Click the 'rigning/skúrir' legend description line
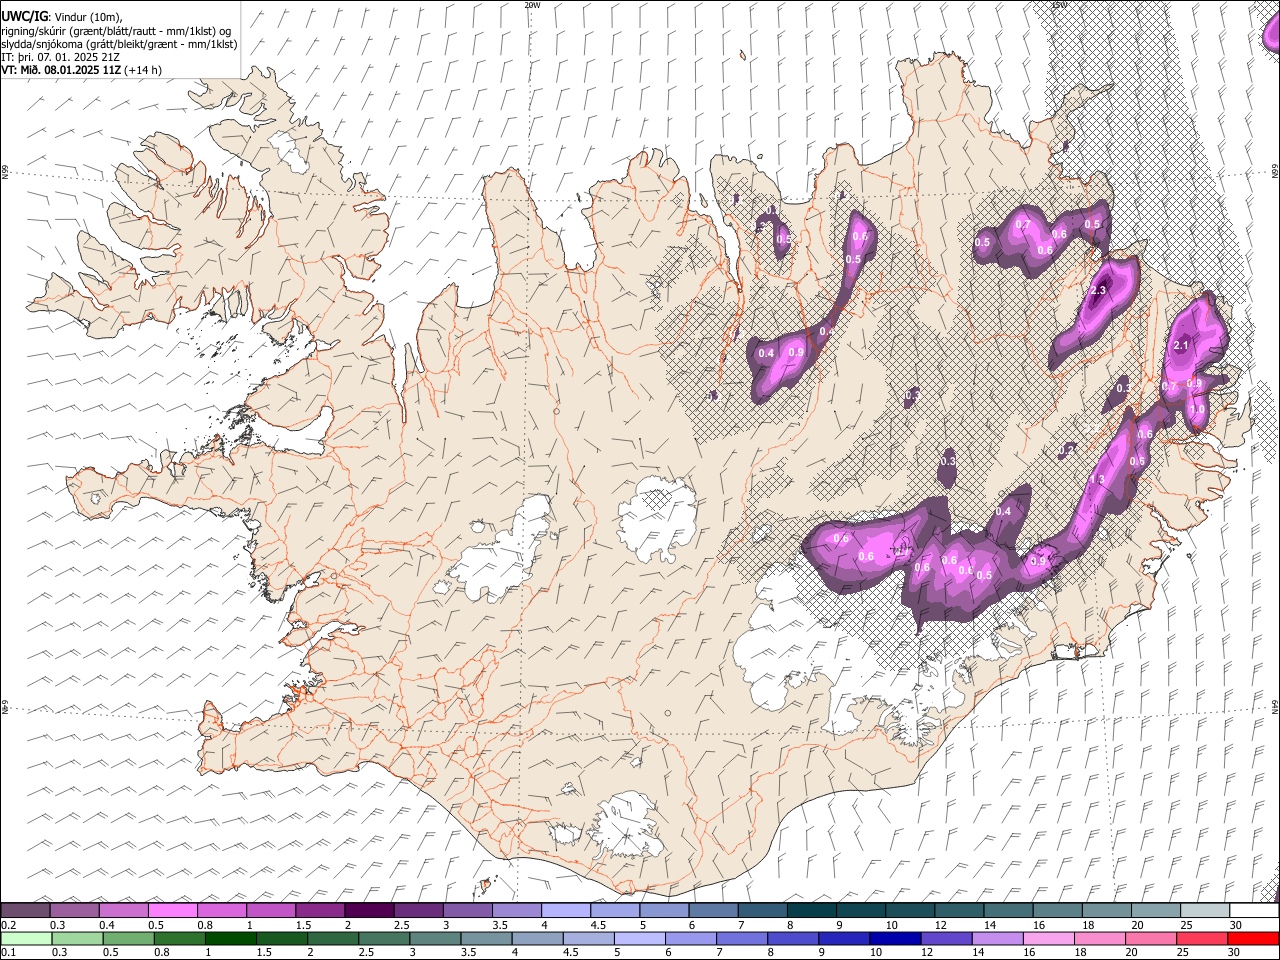Image resolution: width=1280 pixels, height=960 pixels. [117, 31]
